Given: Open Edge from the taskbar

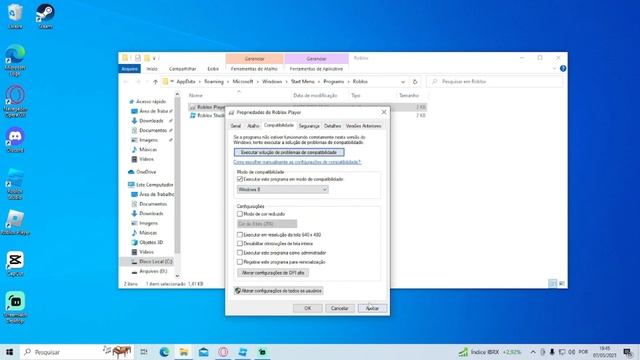Looking at the screenshot, I should (164, 352).
